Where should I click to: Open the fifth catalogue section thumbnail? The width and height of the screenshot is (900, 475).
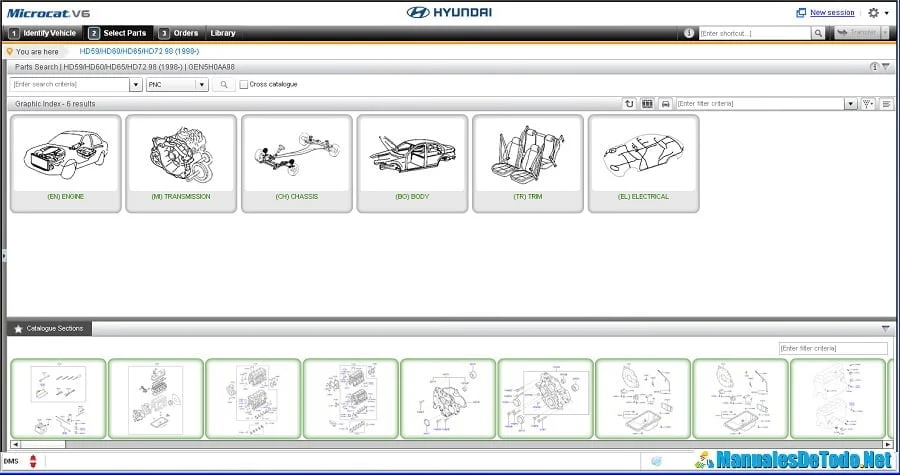[x=448, y=399]
